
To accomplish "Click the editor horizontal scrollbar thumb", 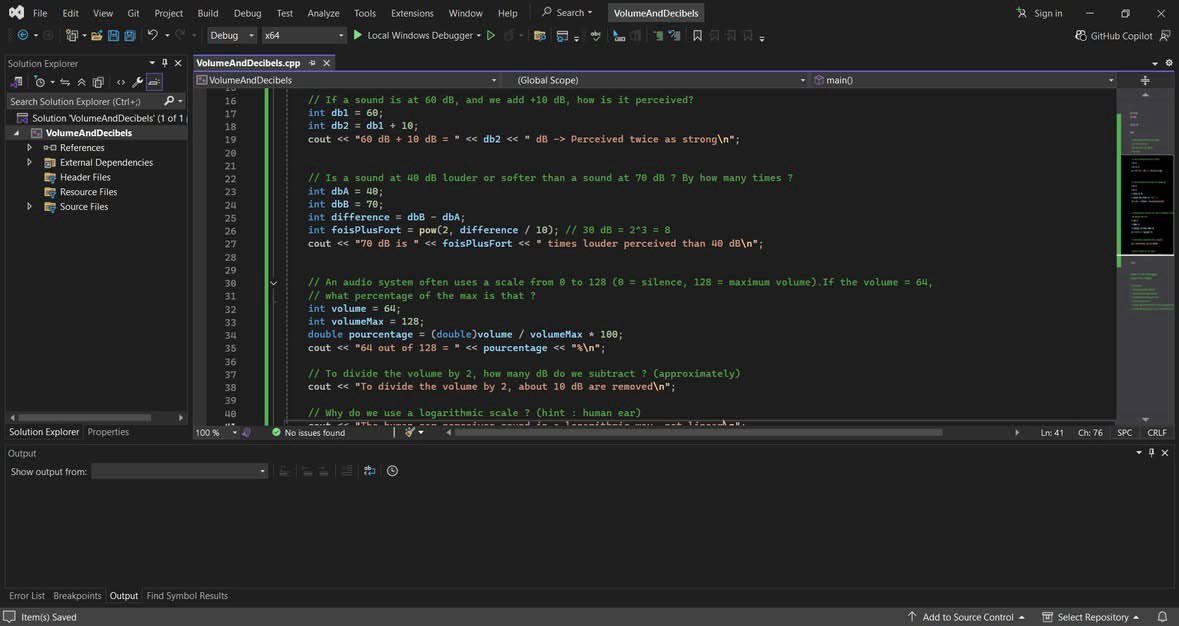I will tap(699, 432).
